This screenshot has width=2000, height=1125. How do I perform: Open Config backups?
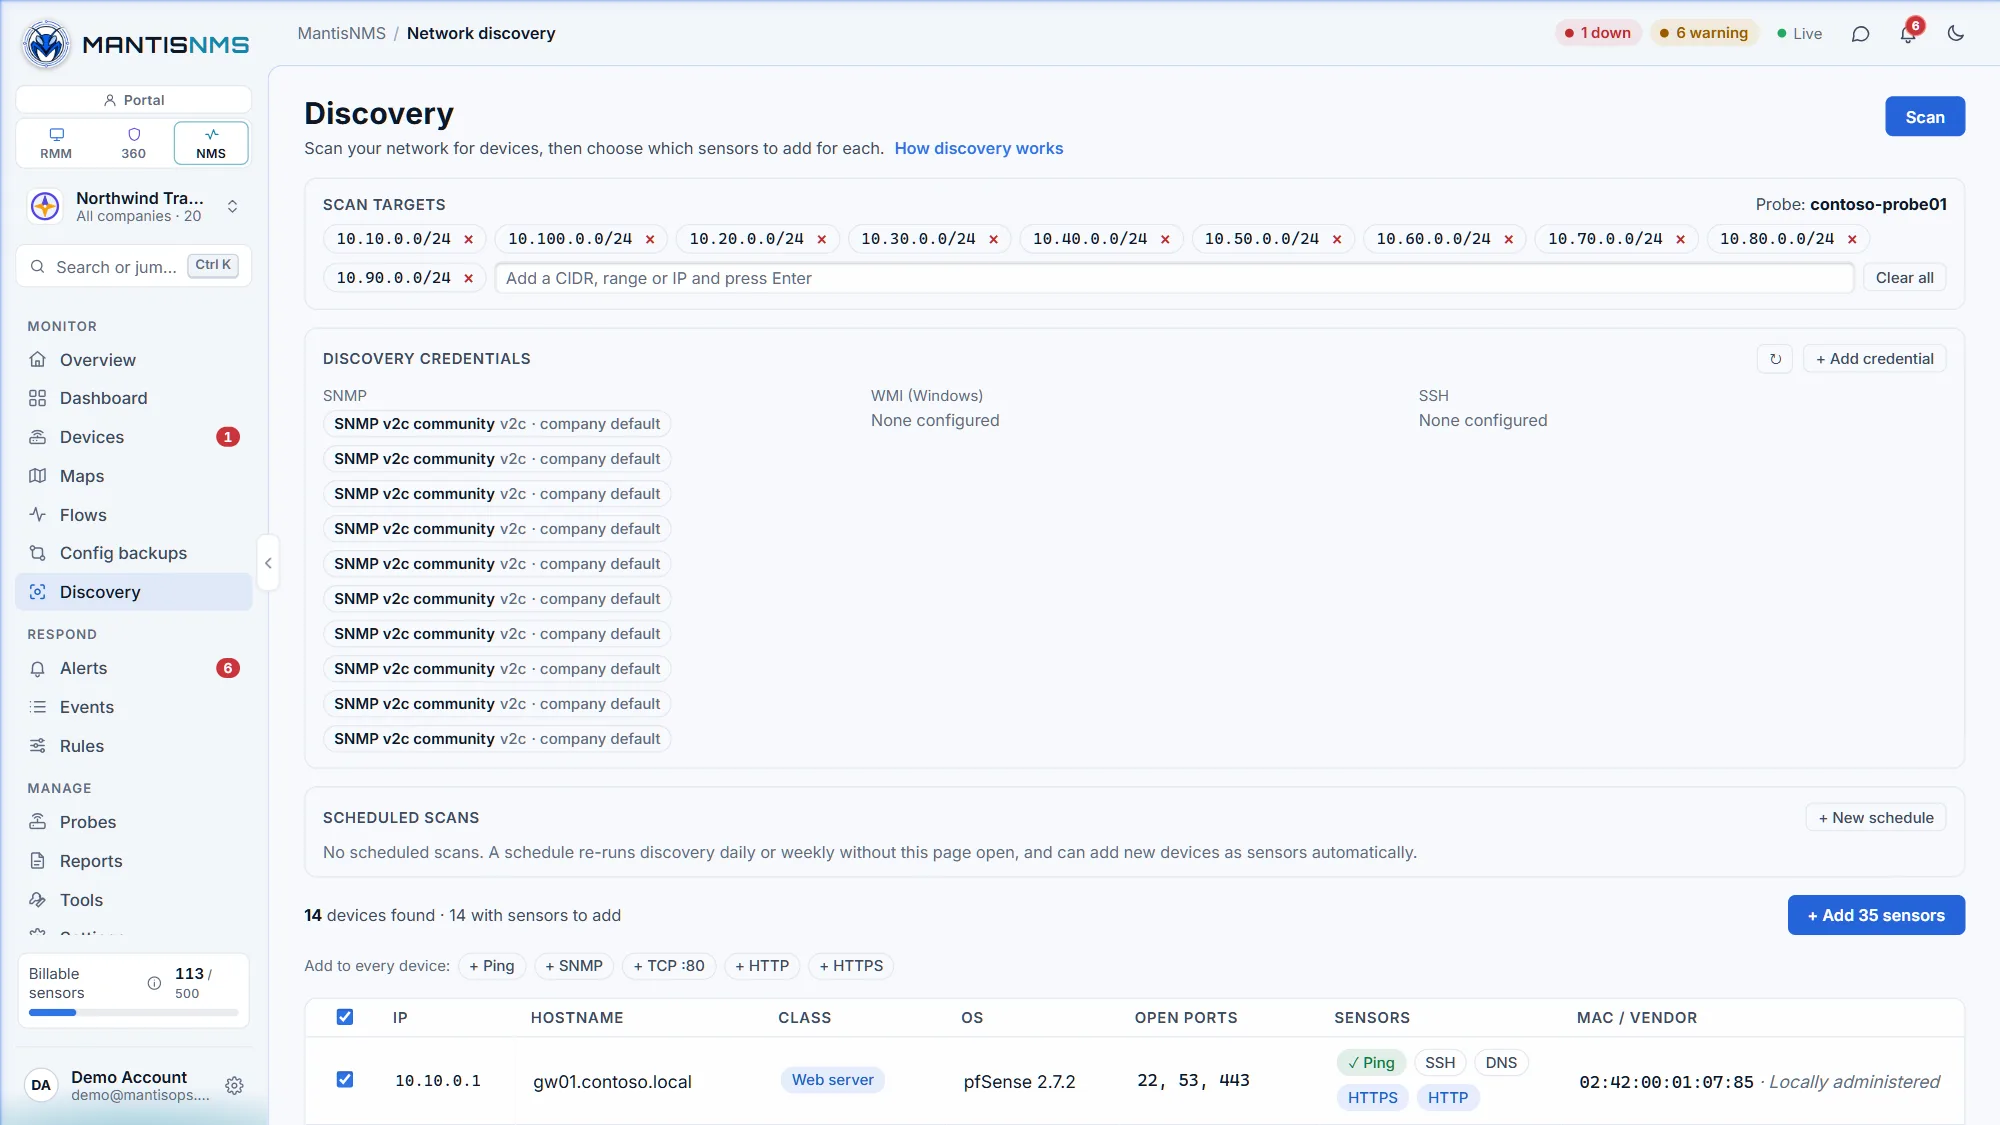tap(133, 553)
